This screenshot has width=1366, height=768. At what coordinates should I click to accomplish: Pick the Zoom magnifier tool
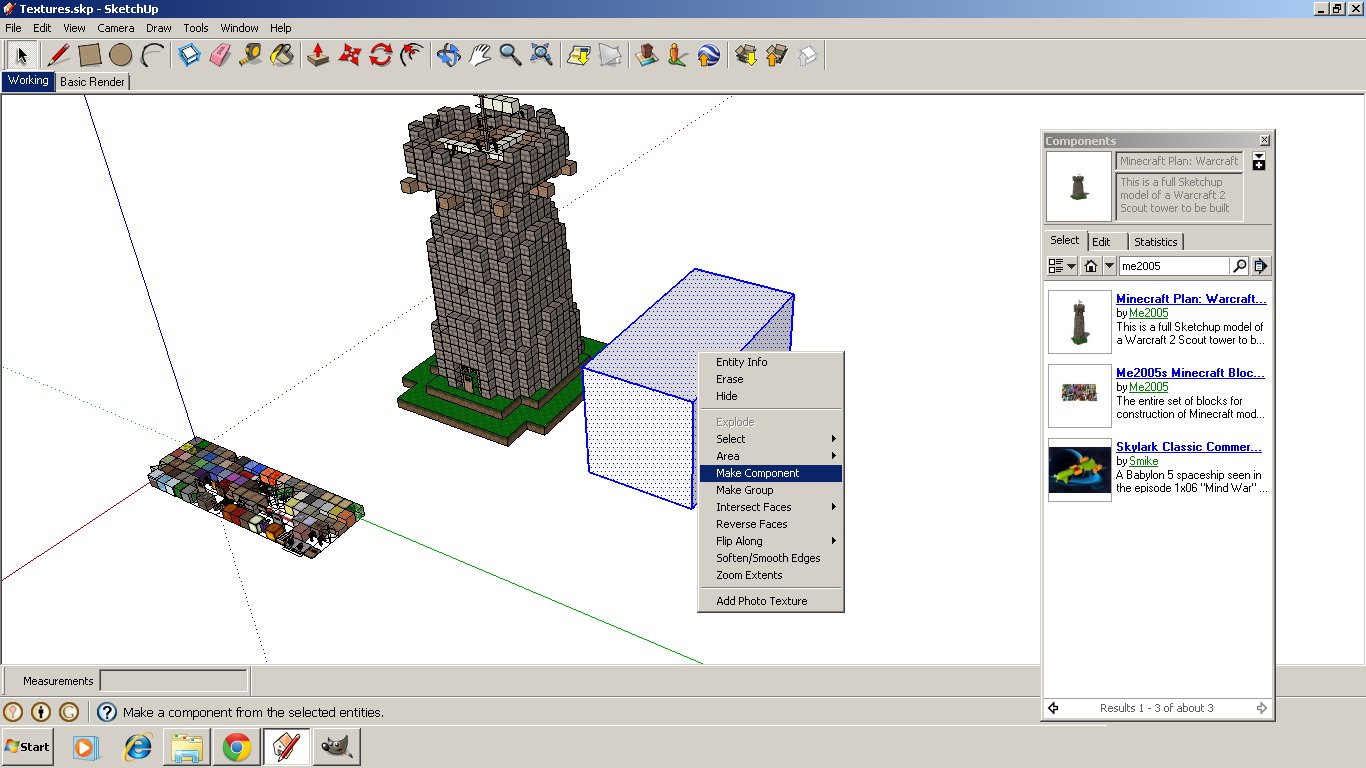coord(510,55)
